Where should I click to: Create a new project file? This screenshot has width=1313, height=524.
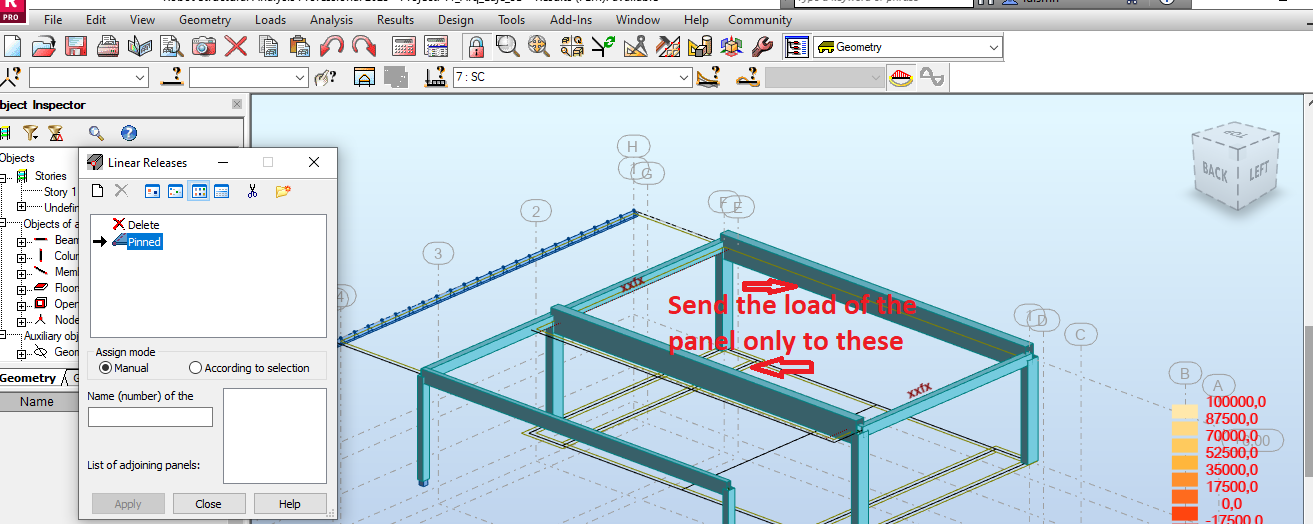[12, 46]
